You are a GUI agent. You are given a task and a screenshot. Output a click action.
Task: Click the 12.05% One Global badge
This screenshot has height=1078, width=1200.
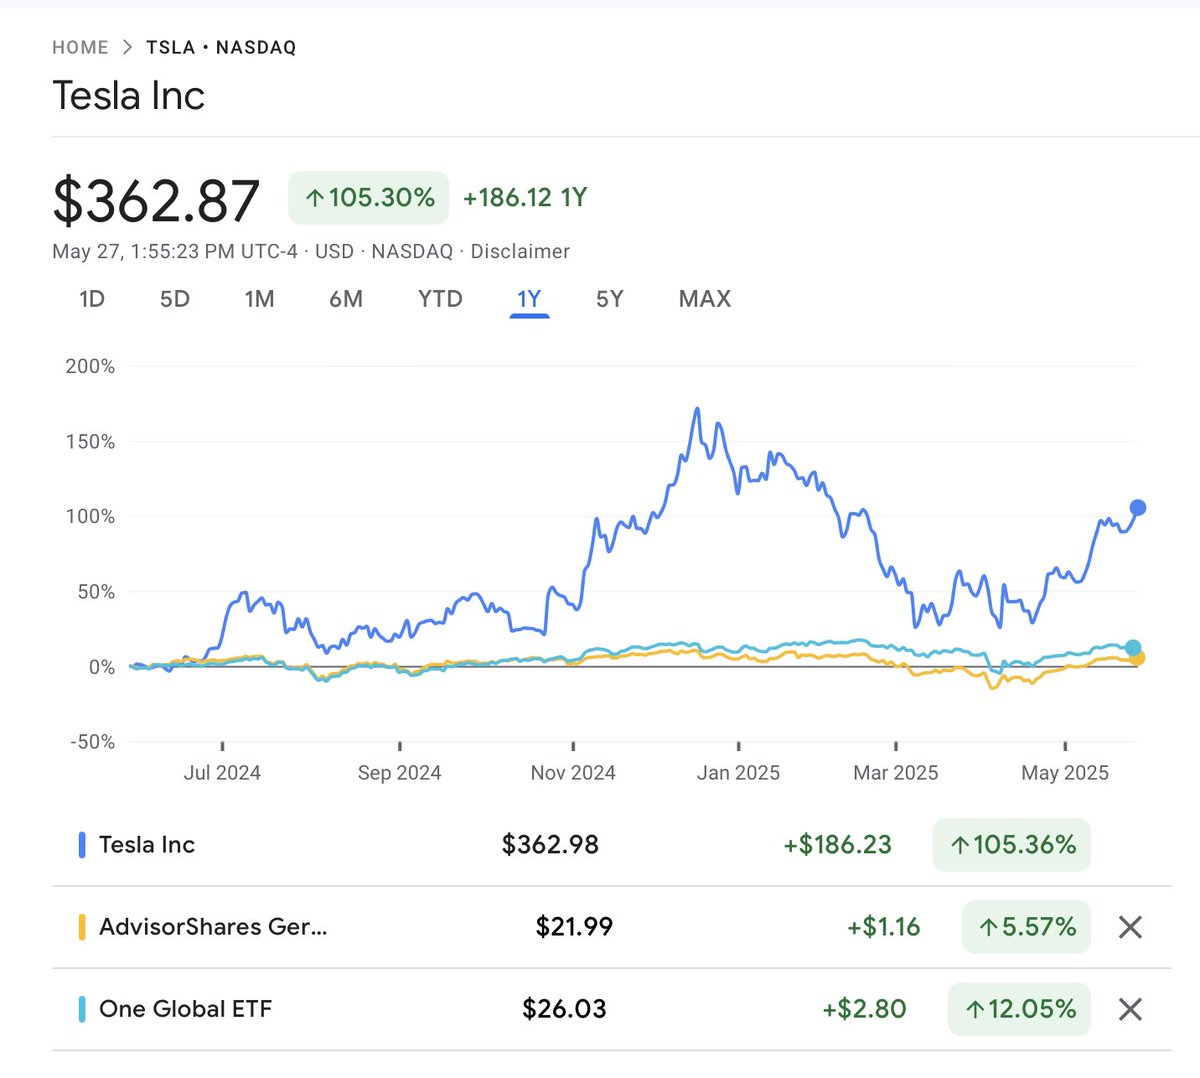(x=1019, y=1009)
